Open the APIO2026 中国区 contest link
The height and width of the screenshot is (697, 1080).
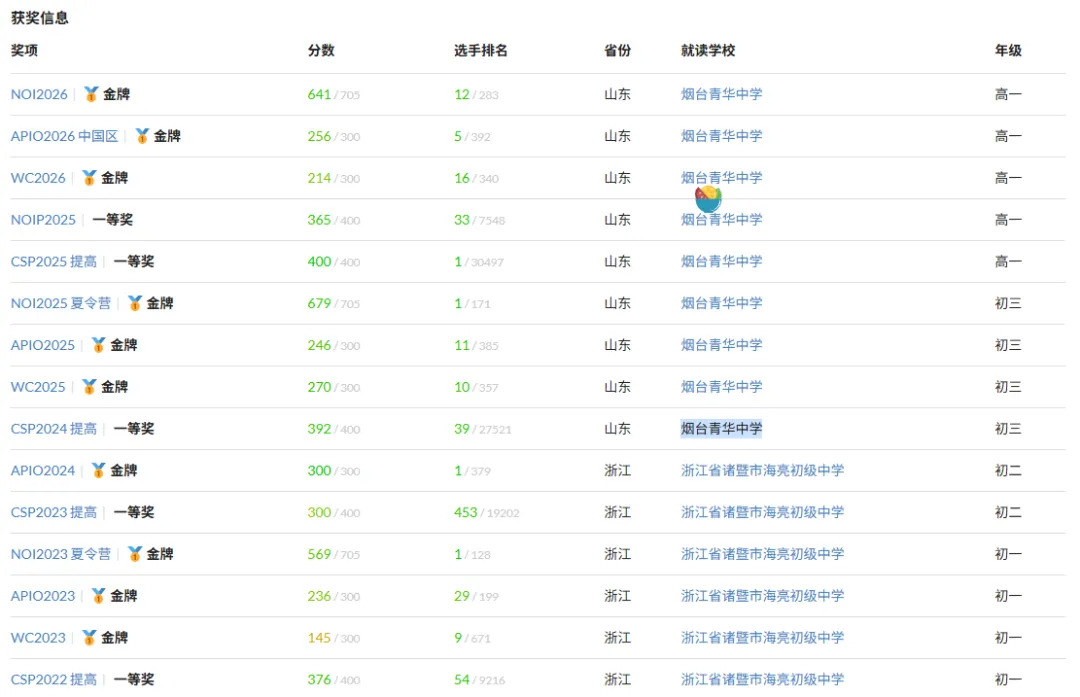64,136
